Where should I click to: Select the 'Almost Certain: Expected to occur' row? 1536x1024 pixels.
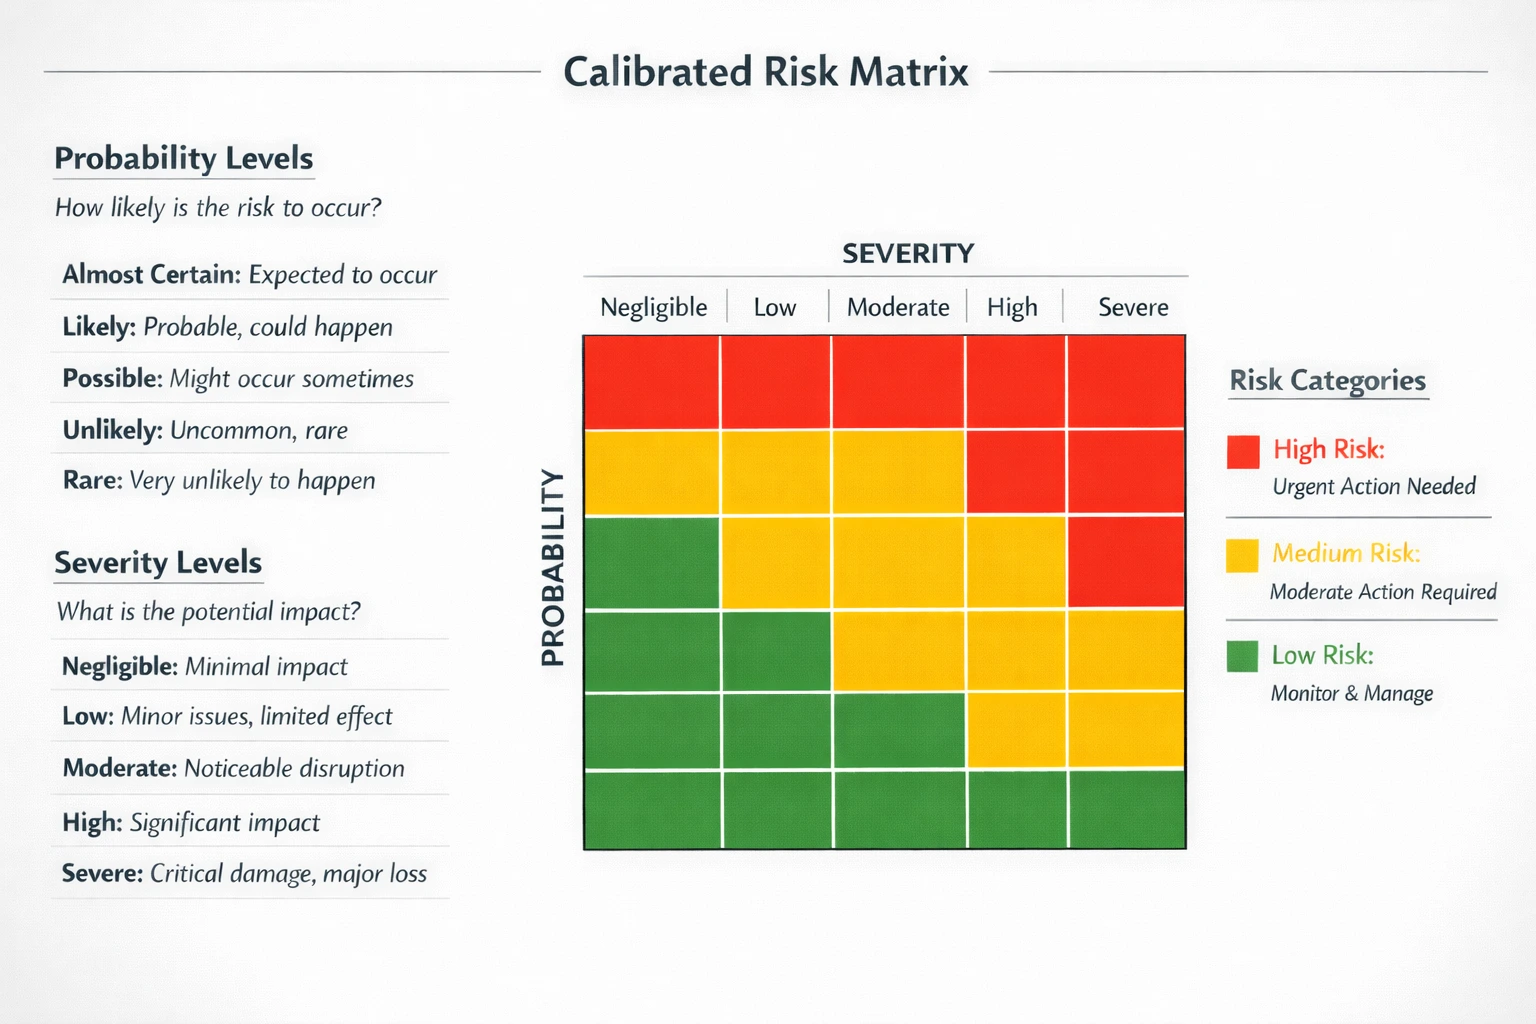pos(250,274)
